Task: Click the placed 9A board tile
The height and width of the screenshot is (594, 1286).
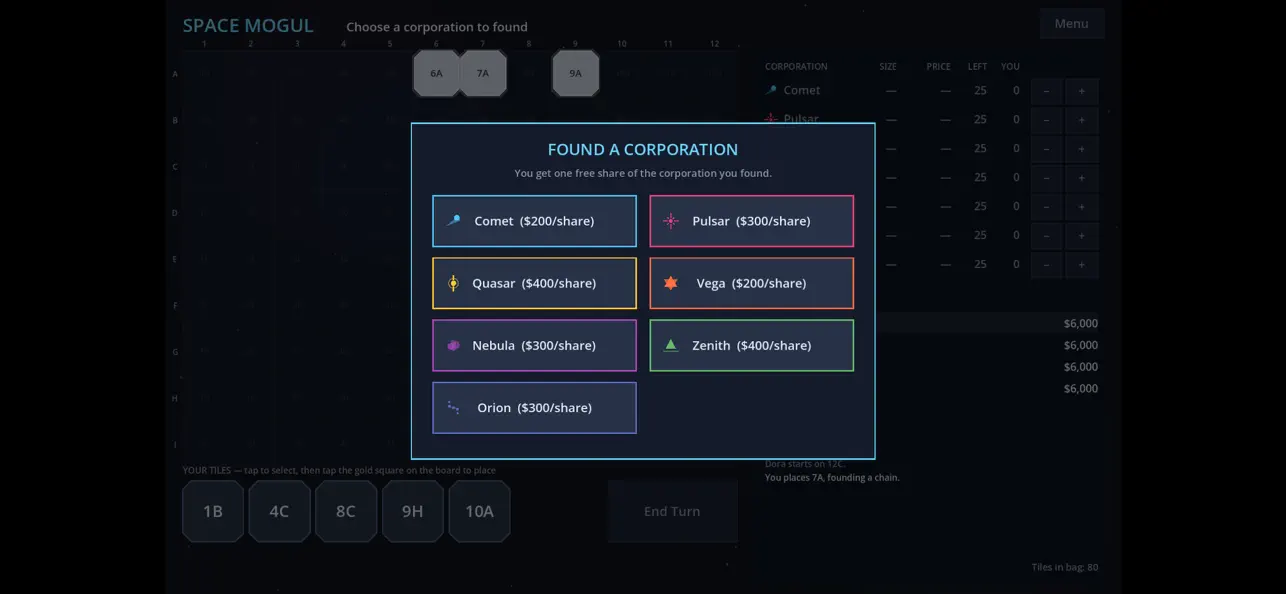Action: click(576, 73)
